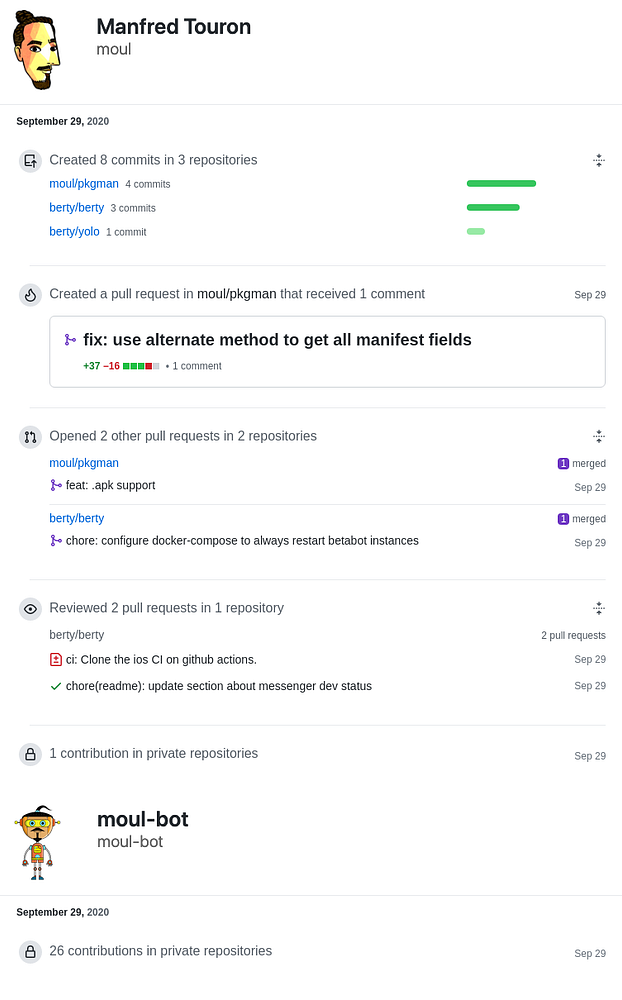The image size is (622, 1000).
Task: Open "feat: .apk support" pull request
Action: (x=110, y=486)
